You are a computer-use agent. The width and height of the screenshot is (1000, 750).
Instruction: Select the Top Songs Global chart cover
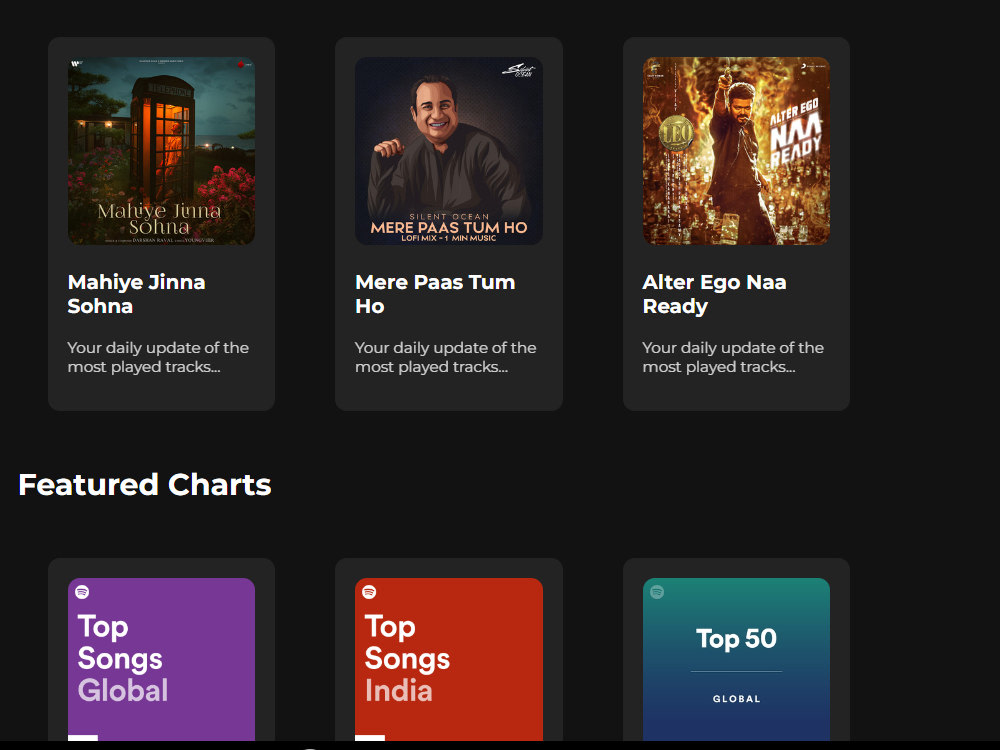point(161,659)
